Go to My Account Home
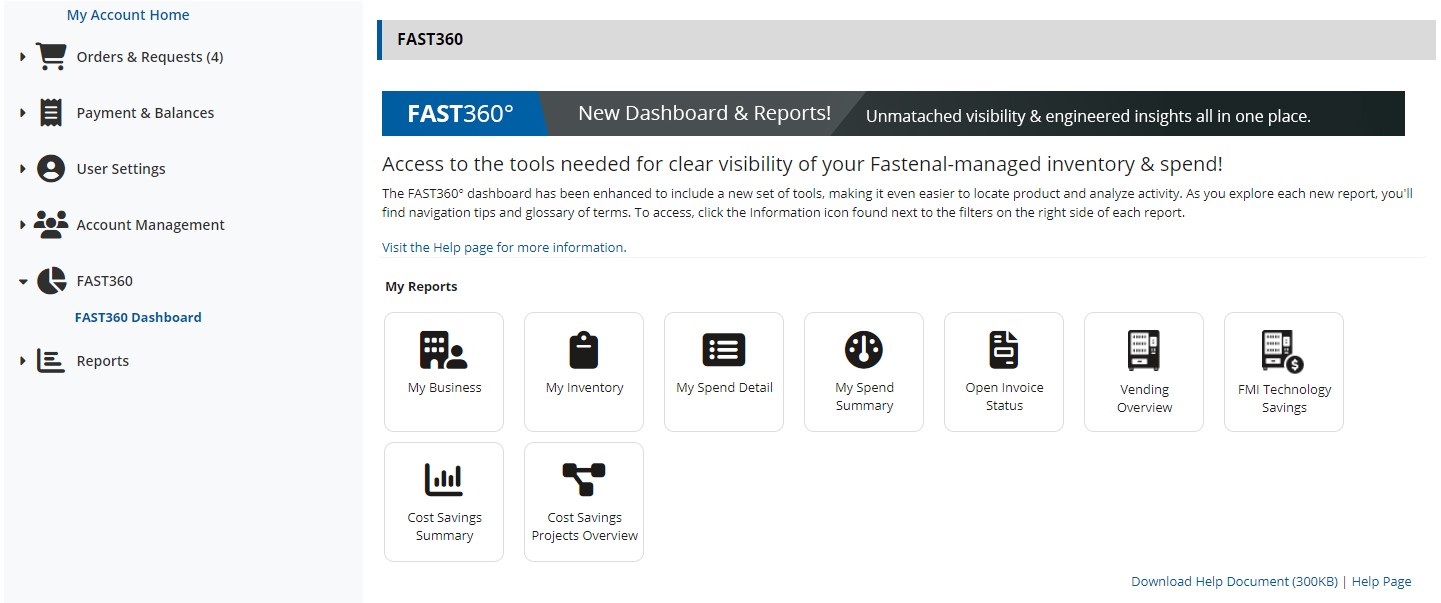1441x603 pixels. click(128, 14)
